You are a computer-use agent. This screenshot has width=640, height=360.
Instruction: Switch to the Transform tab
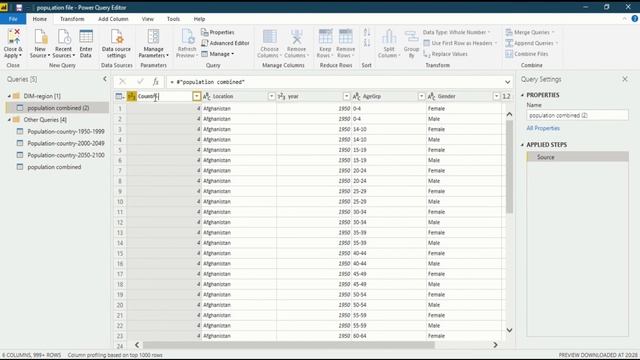point(72,19)
